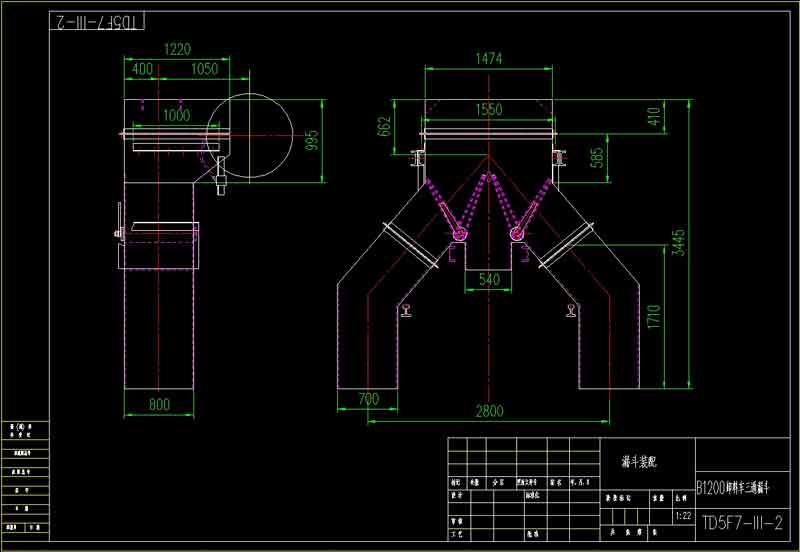Select the 1:22 scale cell
This screenshot has width=800, height=552.
pyautogui.click(x=682, y=516)
